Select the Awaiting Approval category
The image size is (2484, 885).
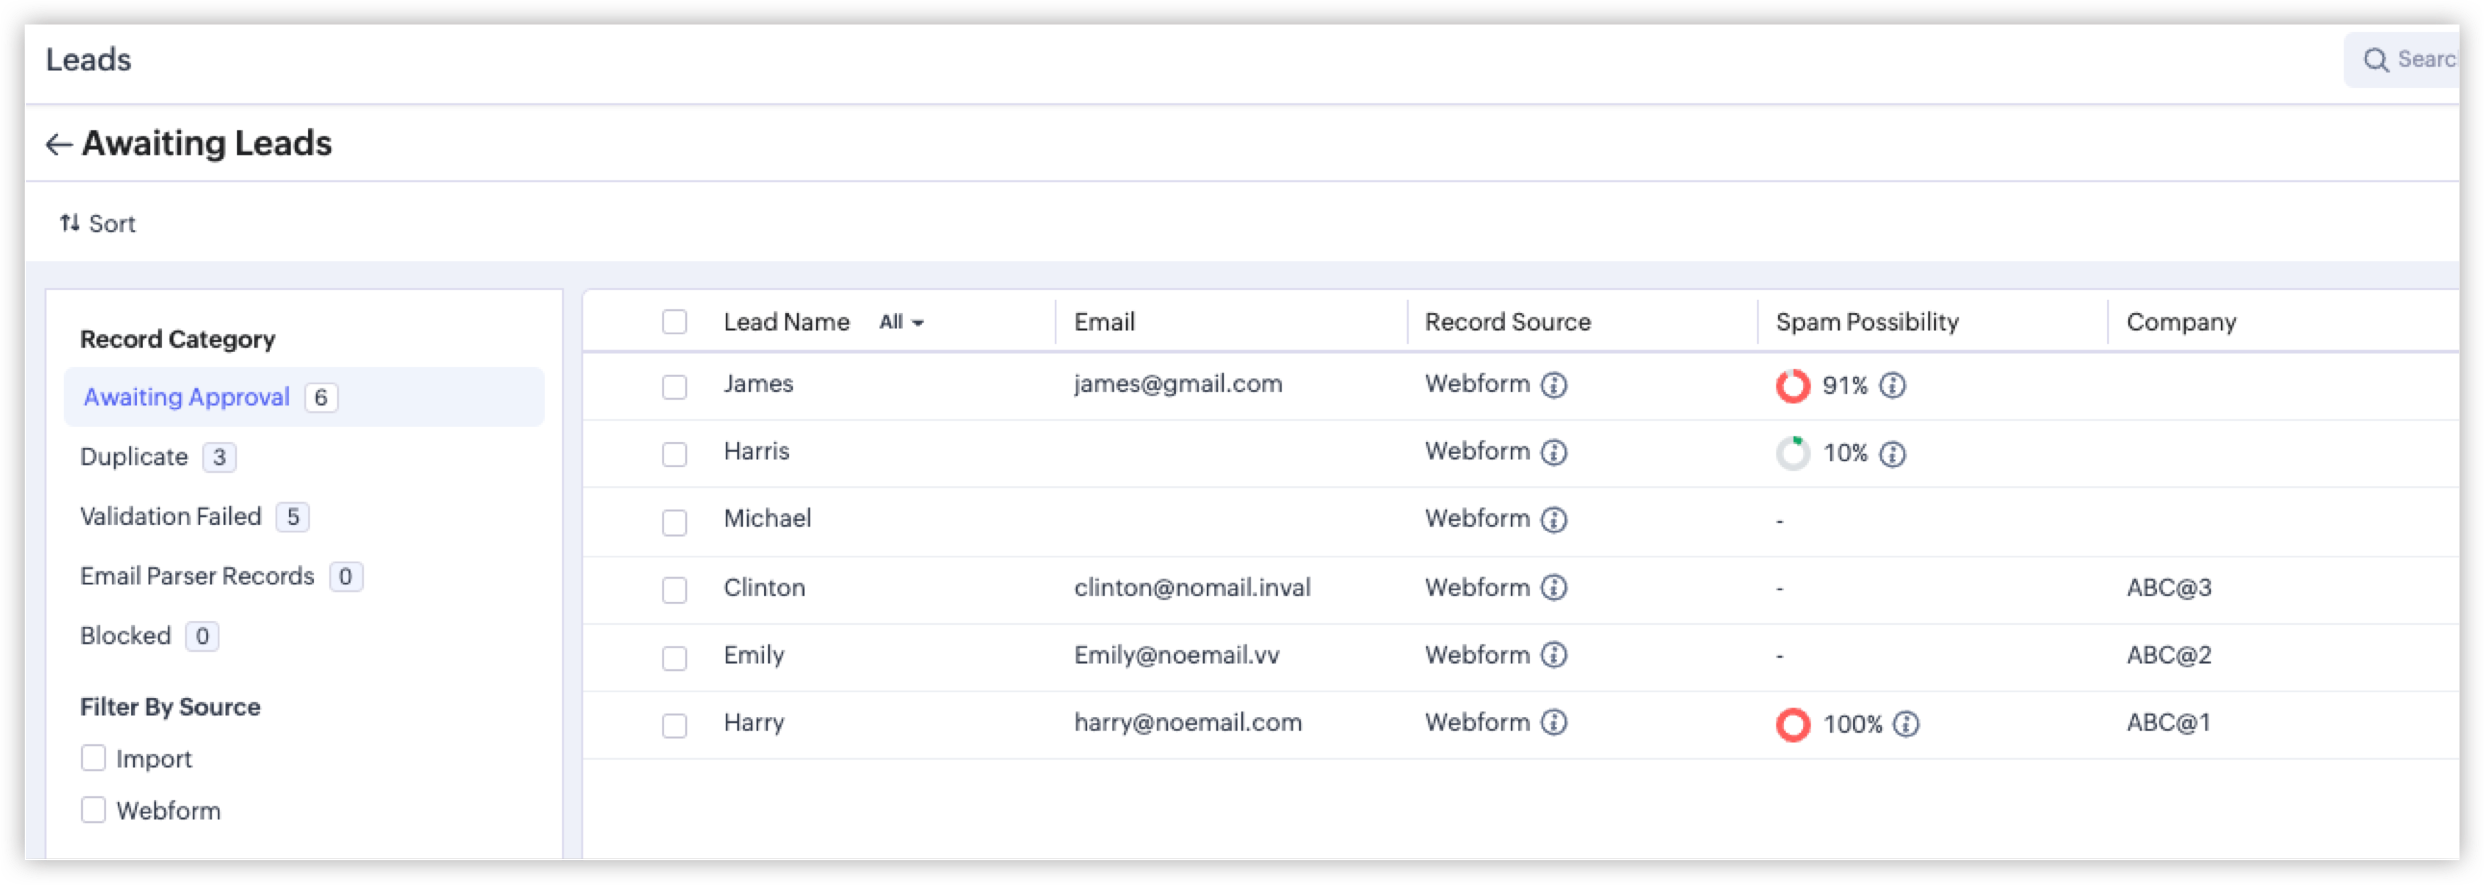tap(187, 397)
